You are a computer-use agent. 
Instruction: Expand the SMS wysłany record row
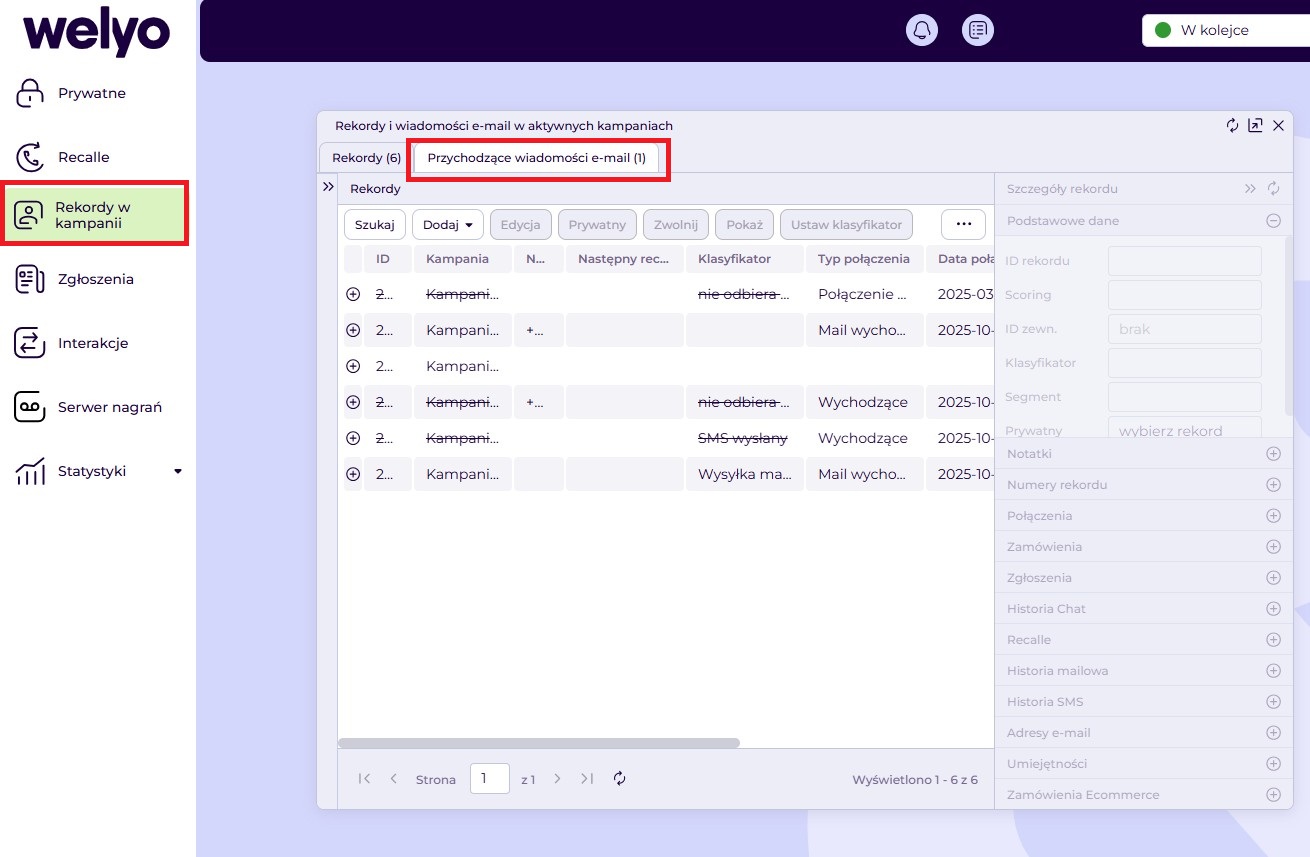tap(353, 438)
